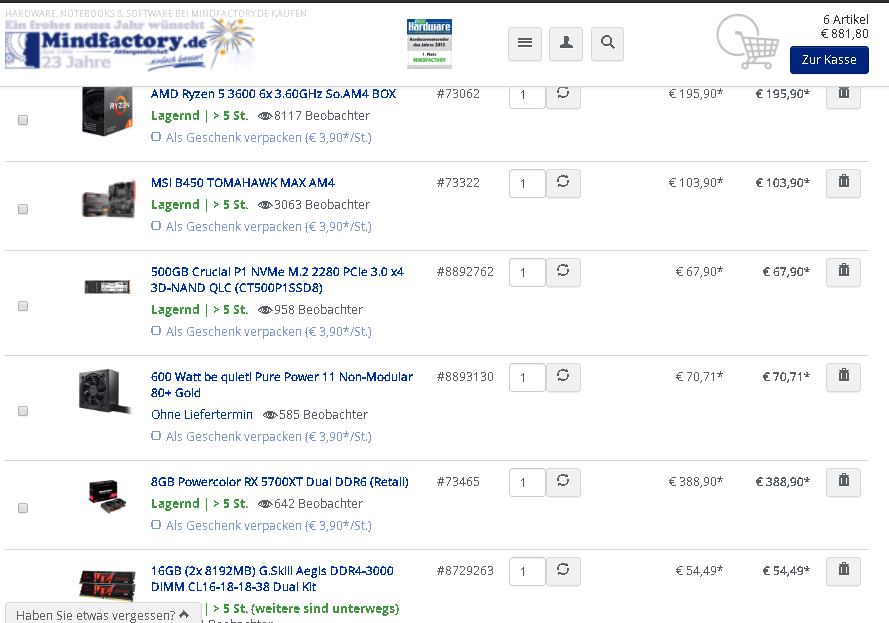889x623 pixels.
Task: Delete G.Skill Aegis RAM from cart
Action: click(843, 571)
